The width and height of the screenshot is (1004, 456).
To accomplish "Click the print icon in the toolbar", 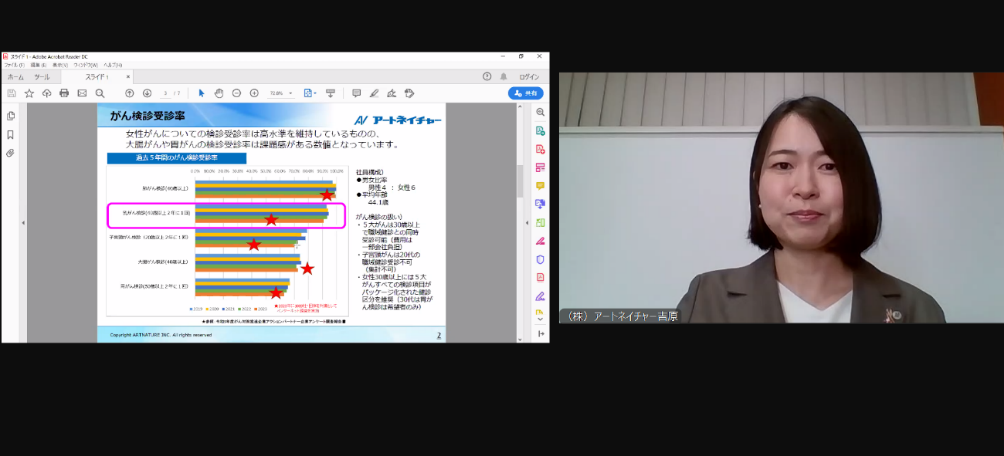I will coord(64,93).
